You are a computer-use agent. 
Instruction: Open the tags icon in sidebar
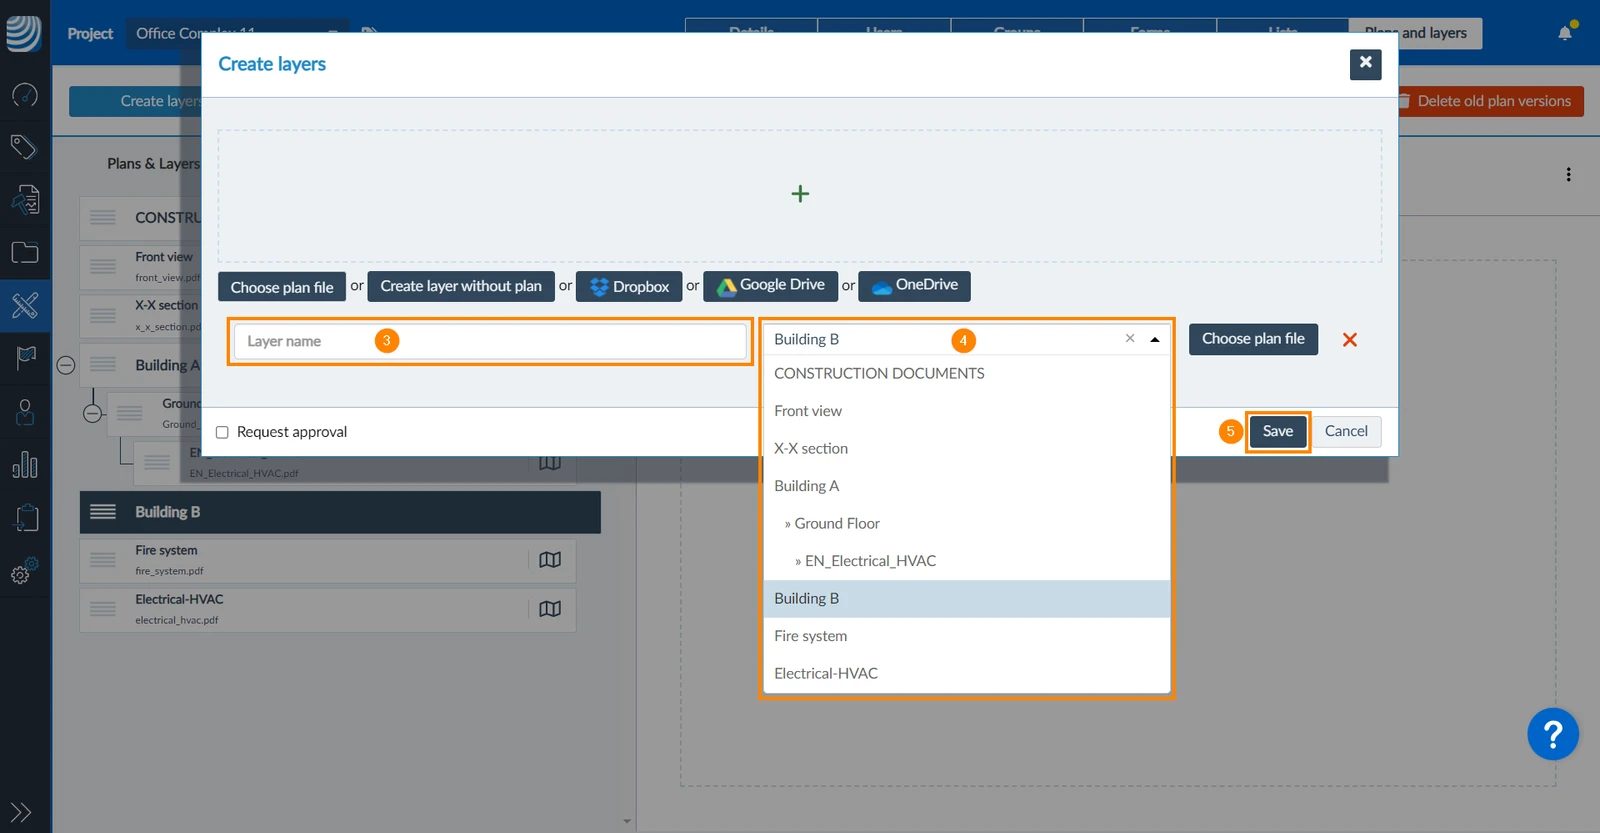click(24, 147)
